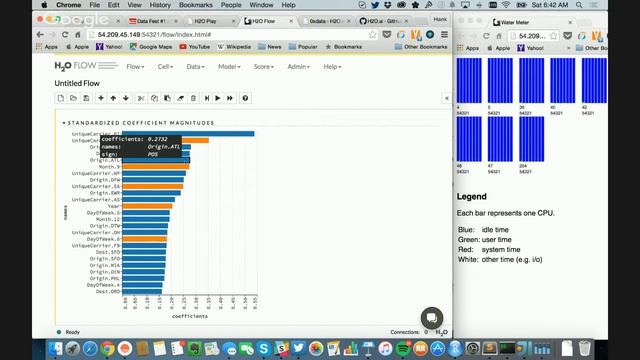Open the Wikipedia bookmark
640x360 pixels.
point(234,47)
